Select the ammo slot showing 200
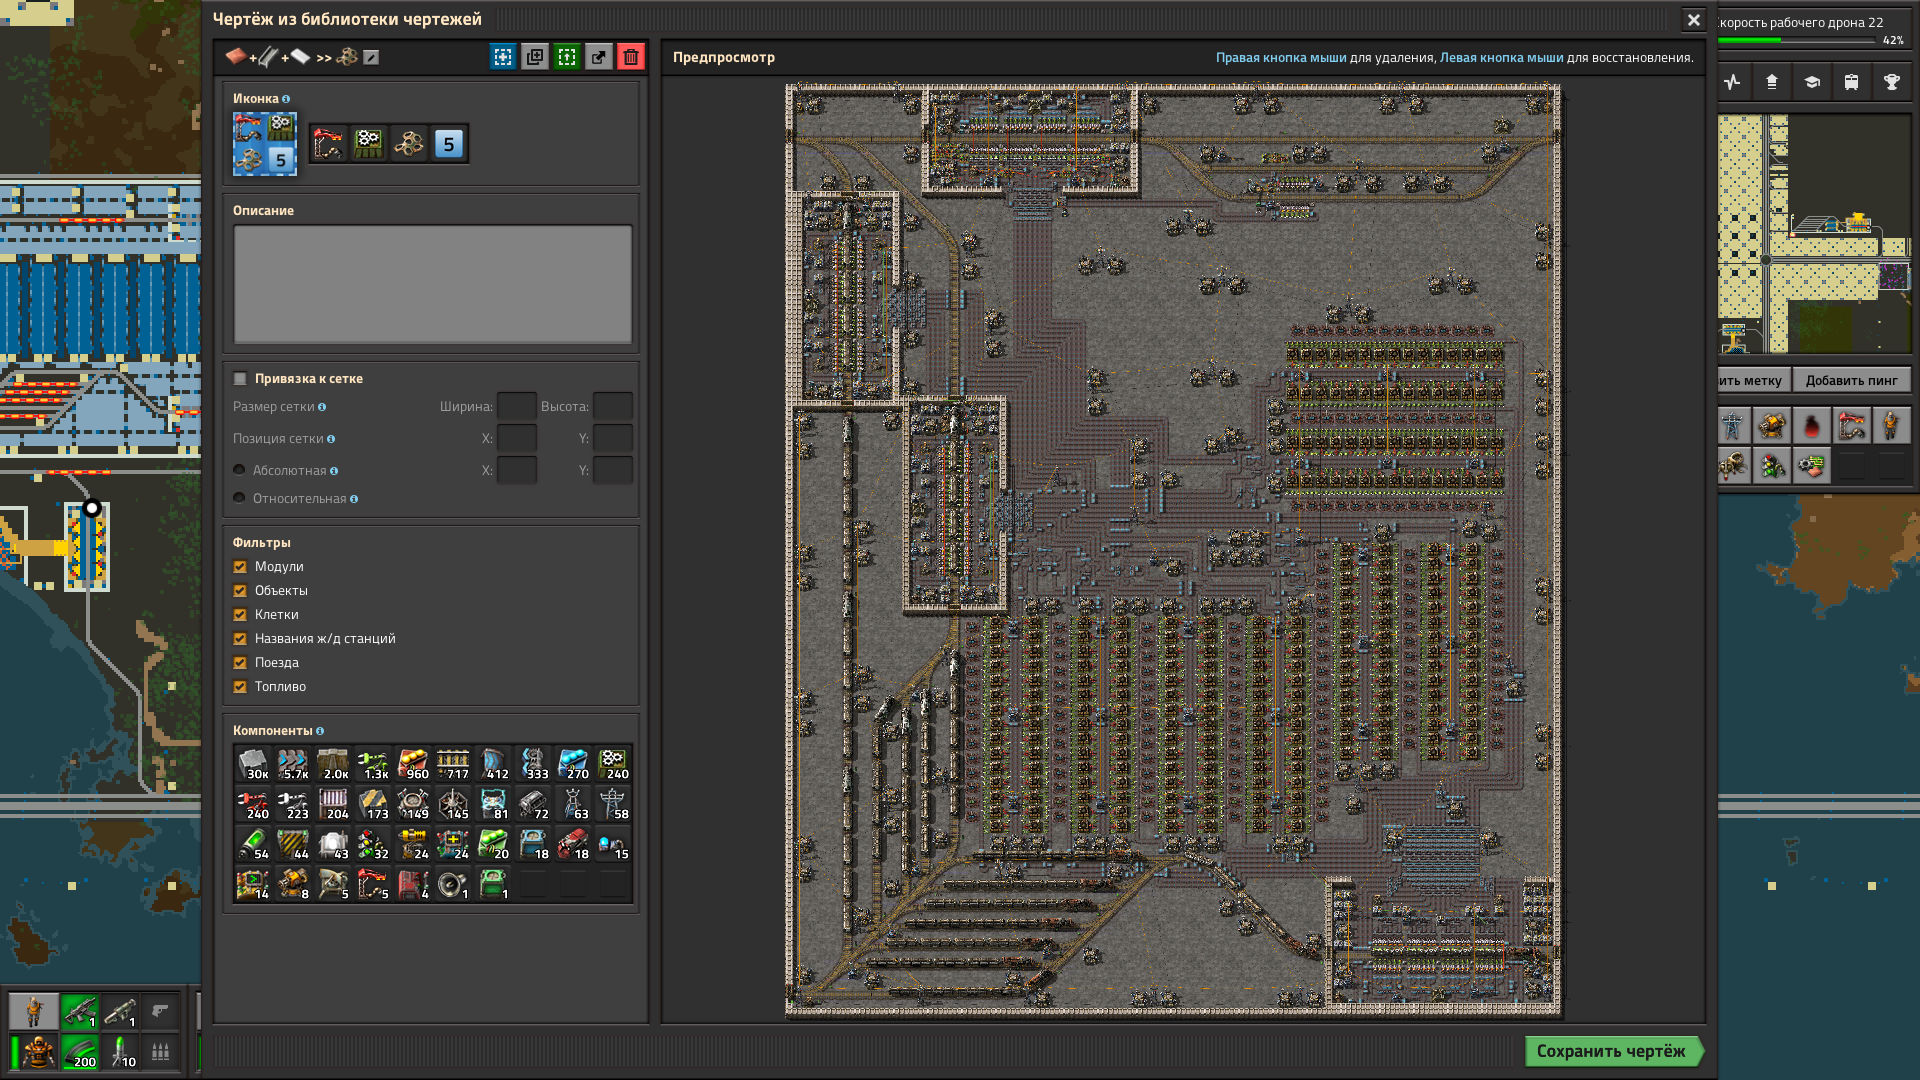Viewport: 1920px width, 1080px height. [x=80, y=1052]
